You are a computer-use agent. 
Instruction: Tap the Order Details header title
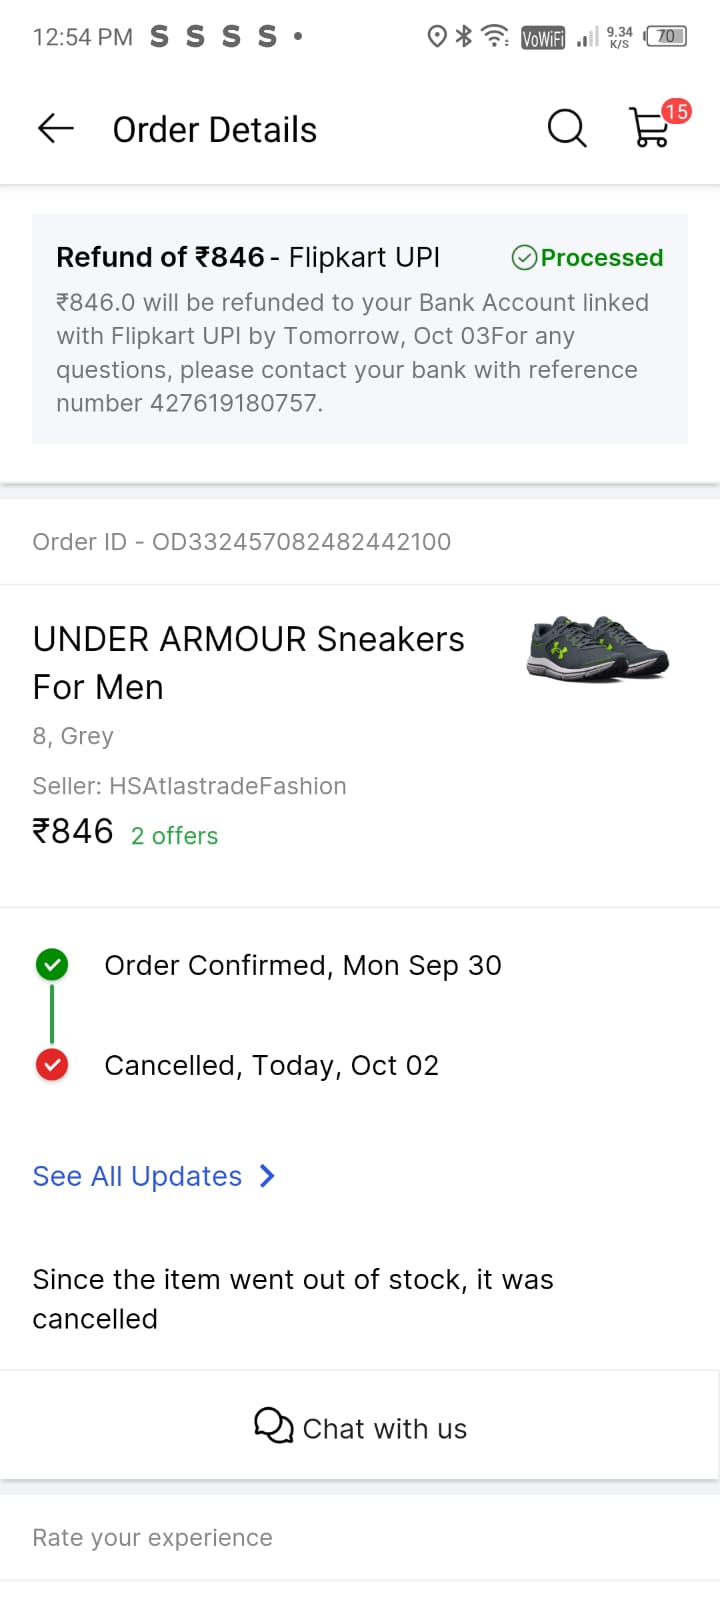pyautogui.click(x=215, y=130)
